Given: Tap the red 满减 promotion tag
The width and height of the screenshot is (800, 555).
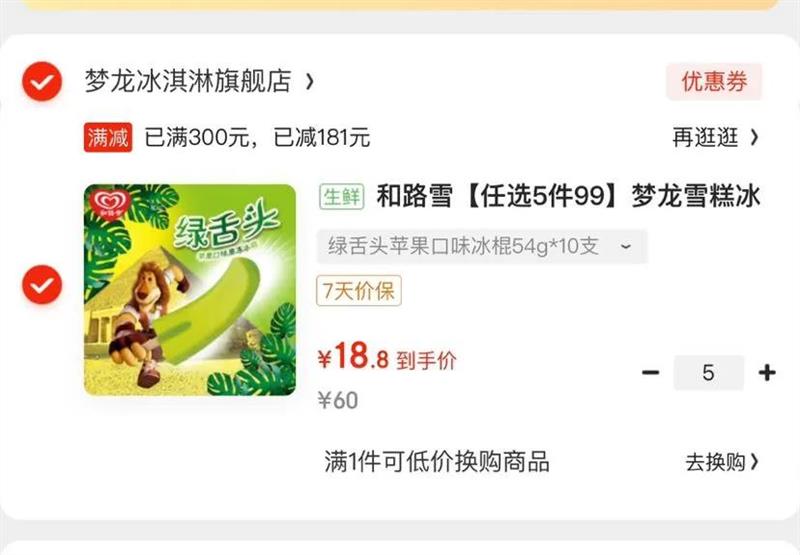Looking at the screenshot, I should click(108, 137).
